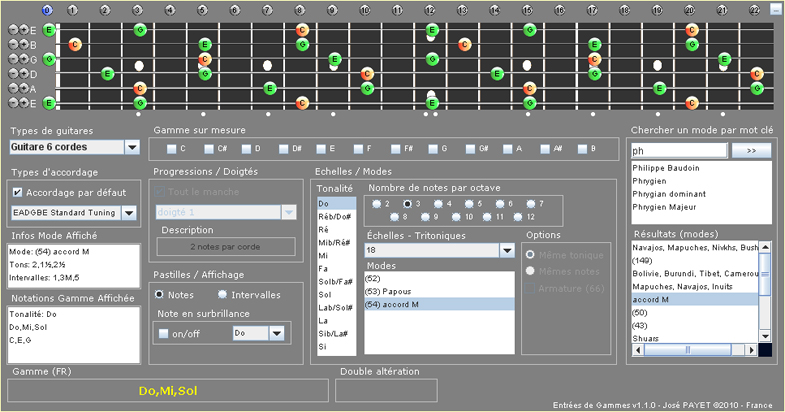
Task: Toggle the Accordage par défaut checkbox
Action: 17,193
